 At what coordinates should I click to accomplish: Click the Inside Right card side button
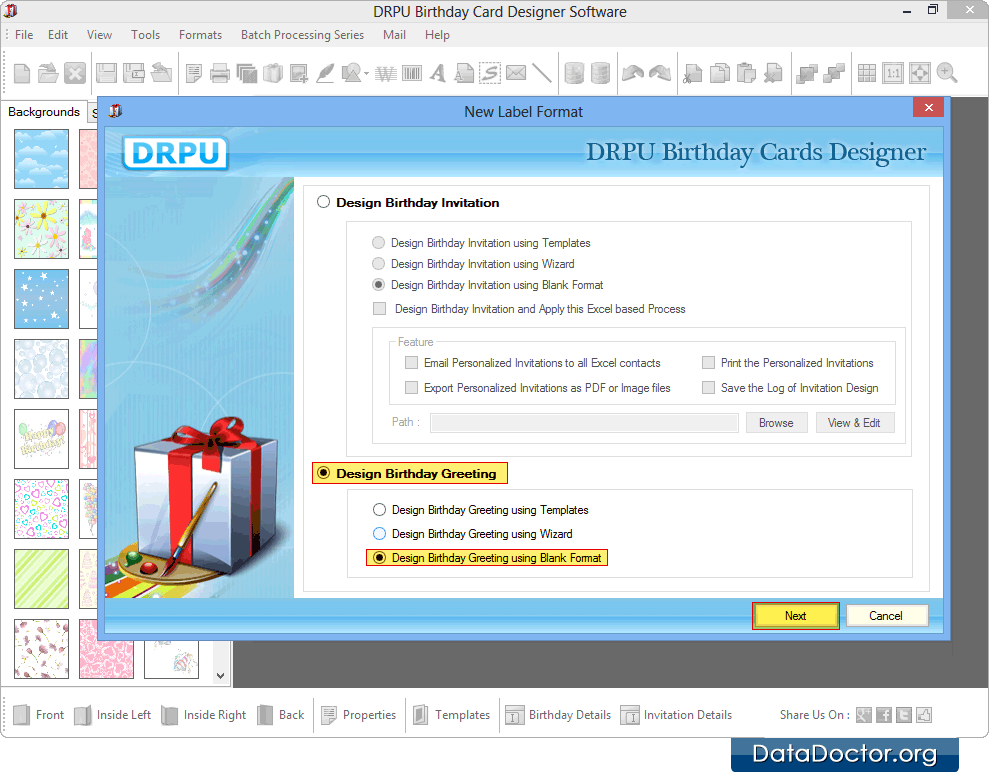point(204,715)
